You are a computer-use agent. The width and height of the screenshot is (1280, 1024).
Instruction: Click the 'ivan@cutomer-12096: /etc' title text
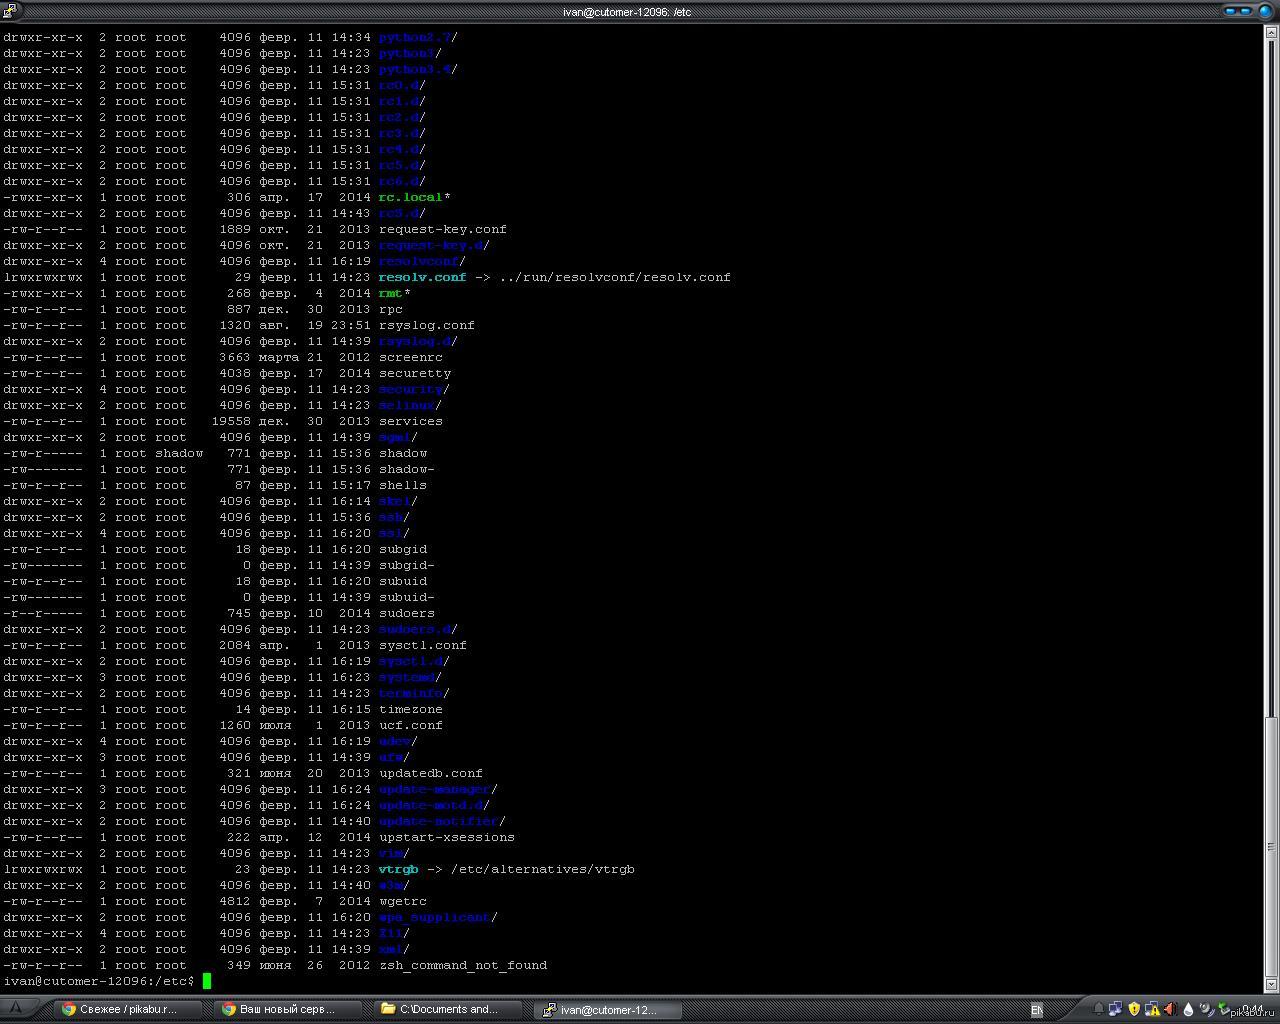(627, 12)
